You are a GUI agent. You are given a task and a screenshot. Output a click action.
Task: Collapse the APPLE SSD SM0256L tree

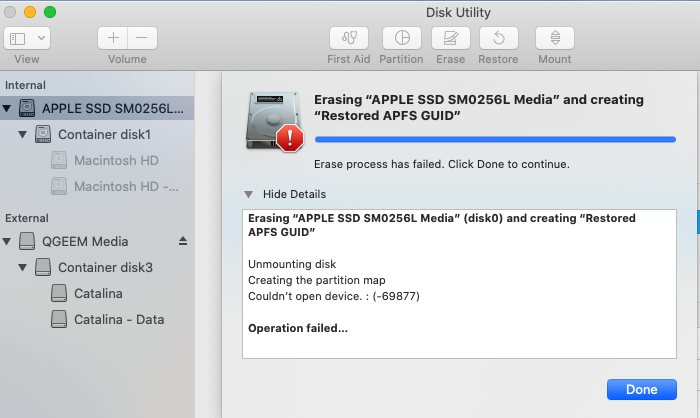pos(7,108)
